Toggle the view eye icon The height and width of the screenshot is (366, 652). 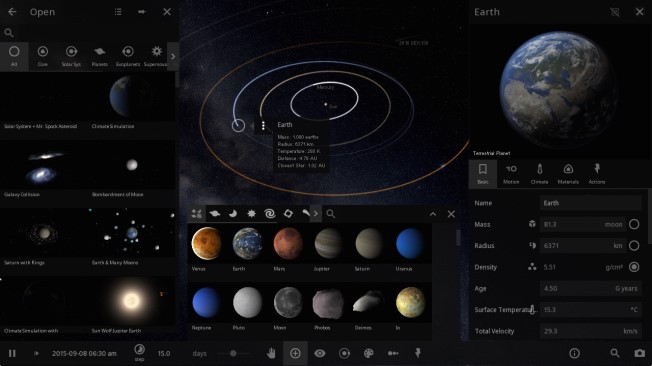[320, 353]
